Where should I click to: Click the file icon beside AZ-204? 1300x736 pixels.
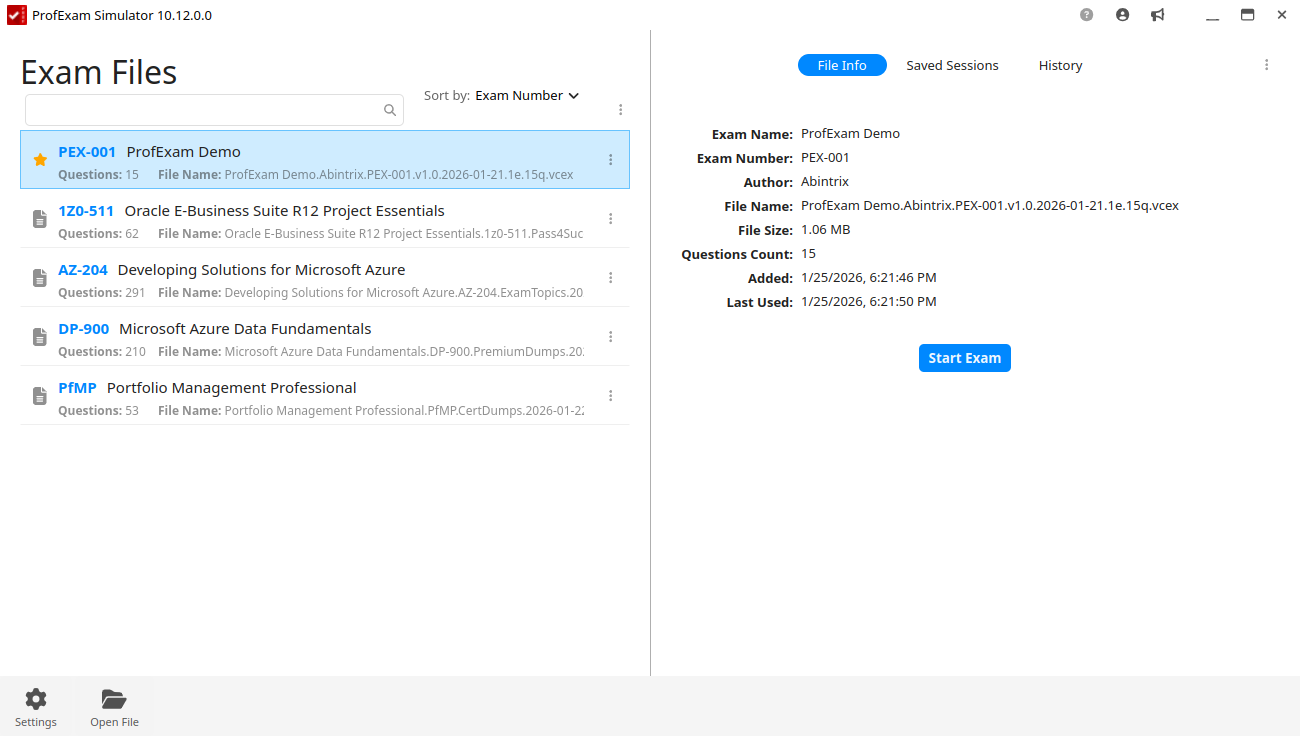40,278
